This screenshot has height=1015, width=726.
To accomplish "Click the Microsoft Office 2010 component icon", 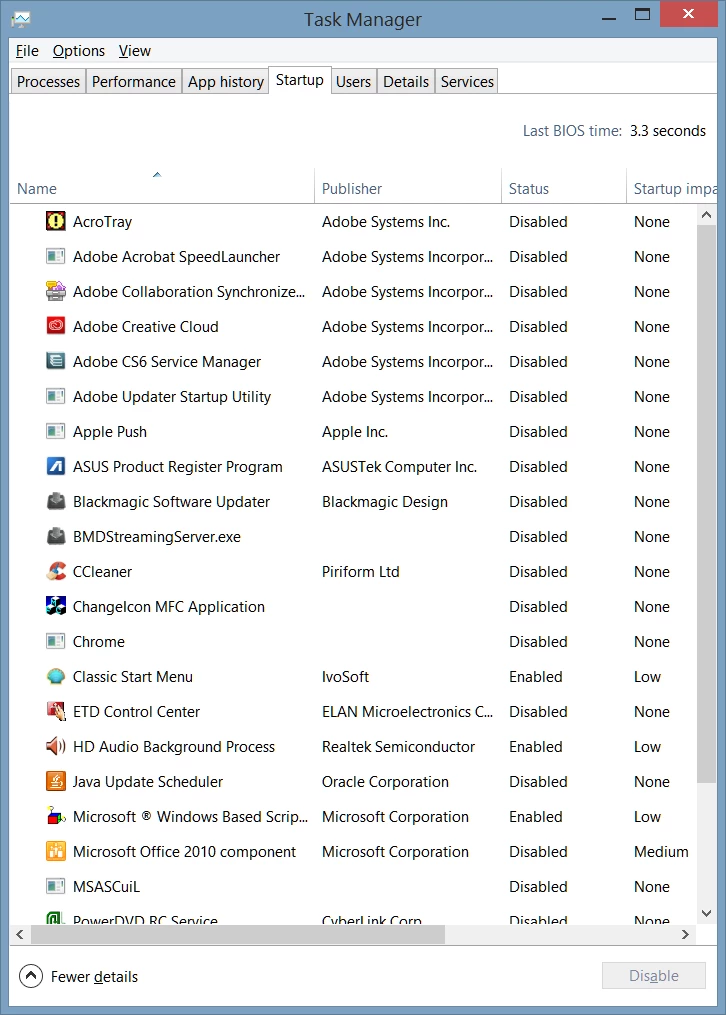I will 56,851.
